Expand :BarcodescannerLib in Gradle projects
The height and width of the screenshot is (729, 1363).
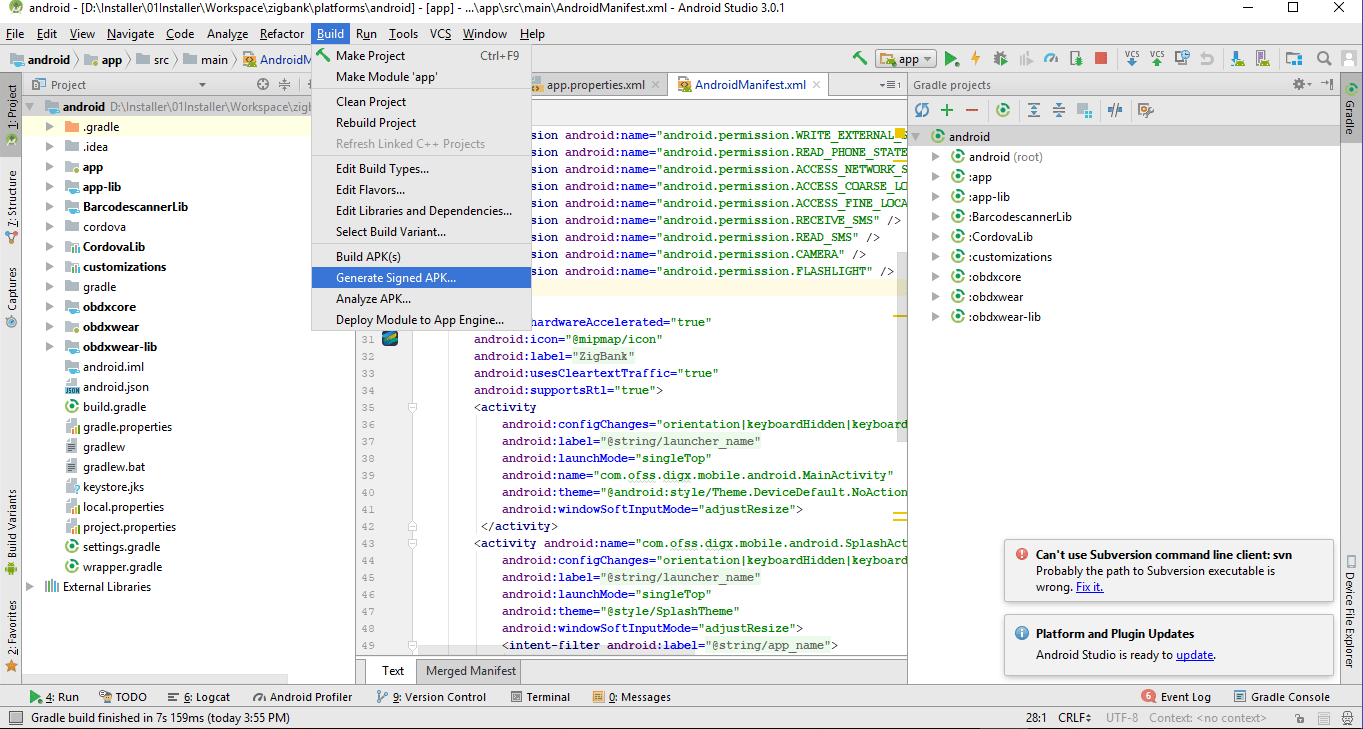tap(936, 217)
